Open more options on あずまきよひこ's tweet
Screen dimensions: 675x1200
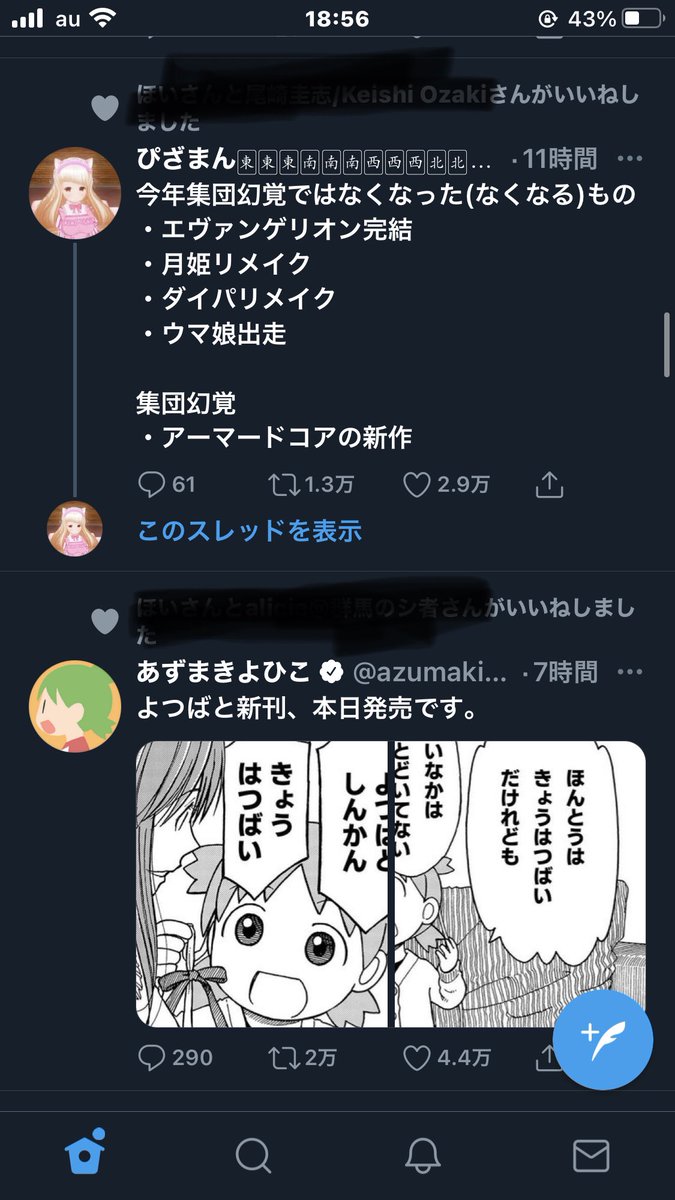630,671
